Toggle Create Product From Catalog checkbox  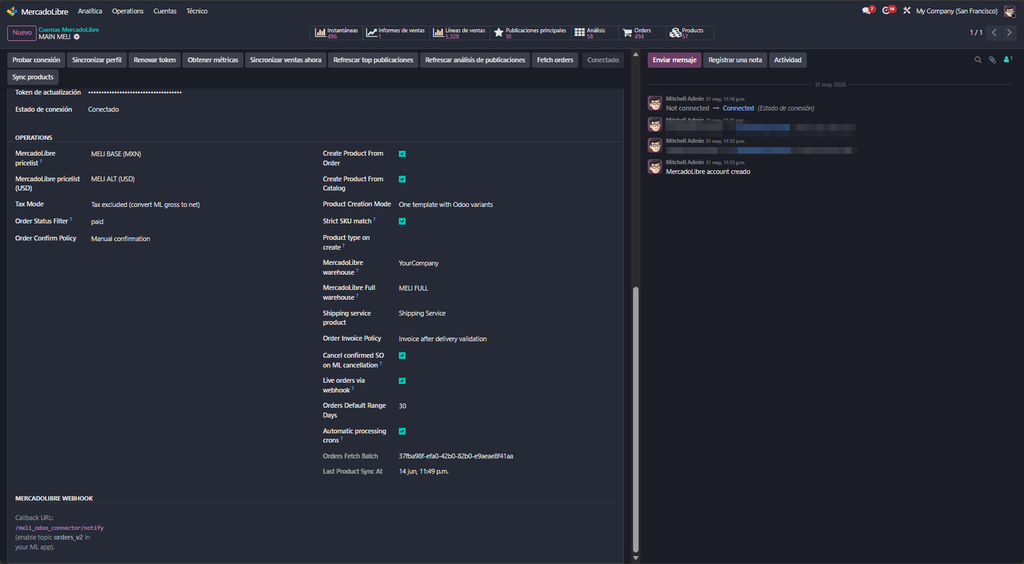[x=402, y=179]
